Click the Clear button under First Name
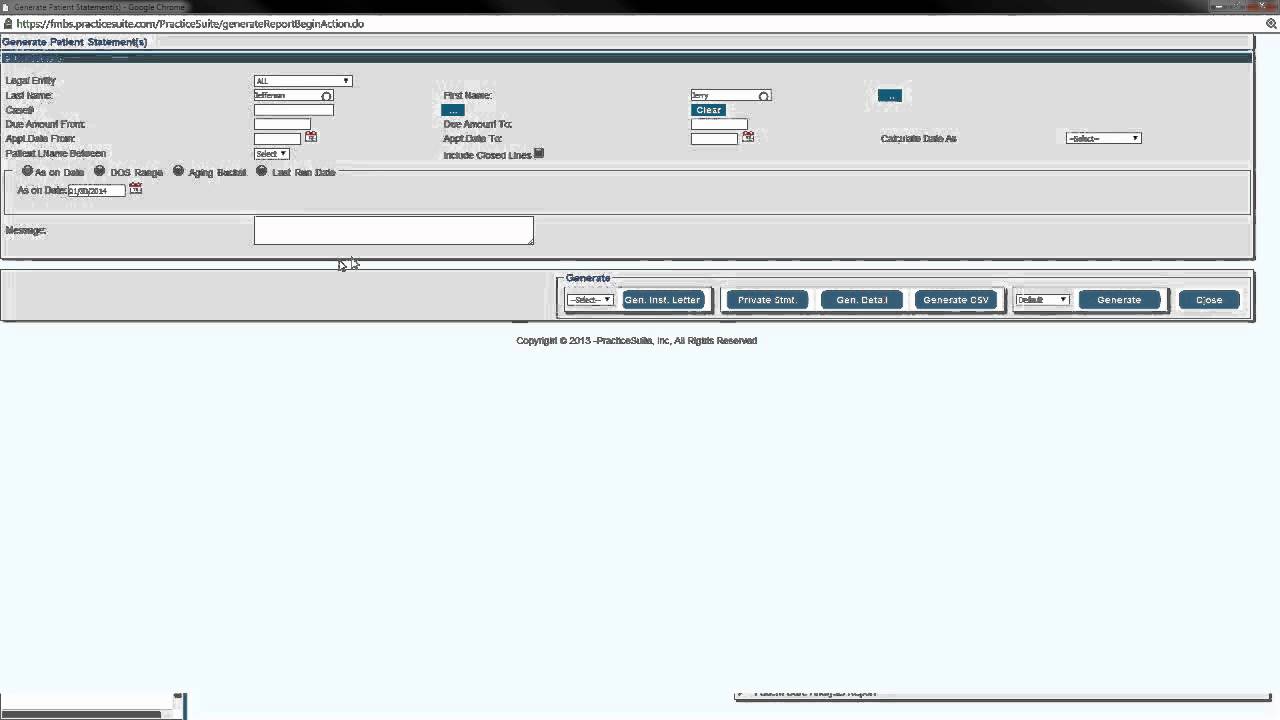 coord(708,110)
